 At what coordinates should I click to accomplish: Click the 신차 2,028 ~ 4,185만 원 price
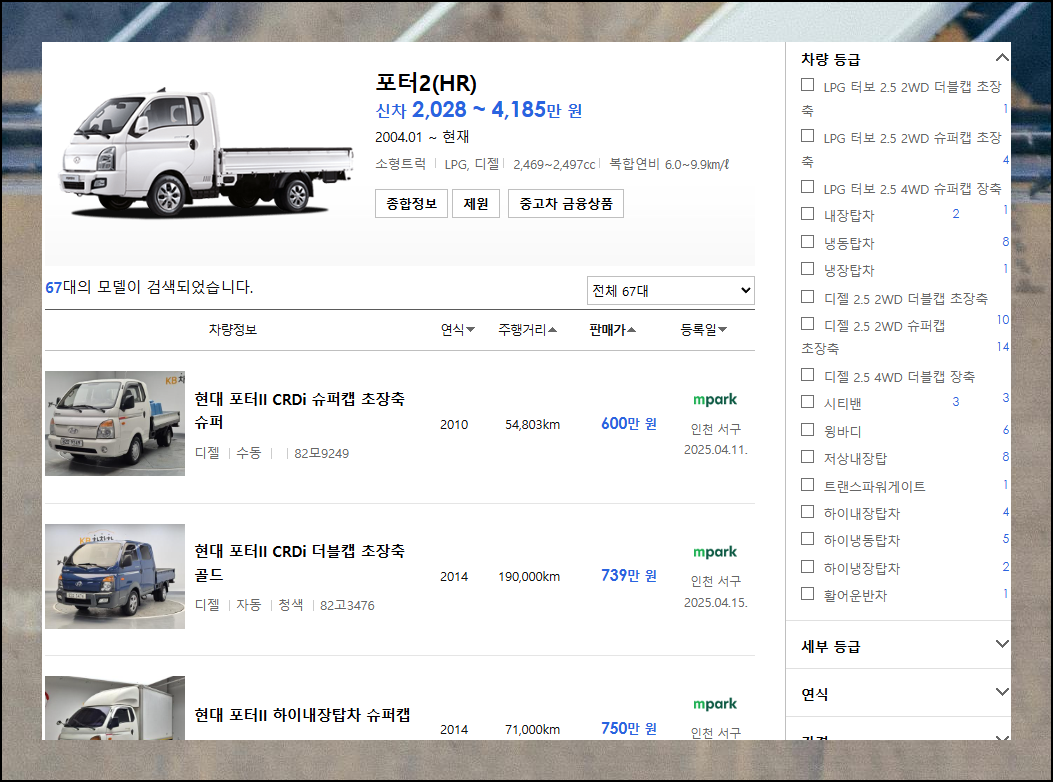point(479,110)
